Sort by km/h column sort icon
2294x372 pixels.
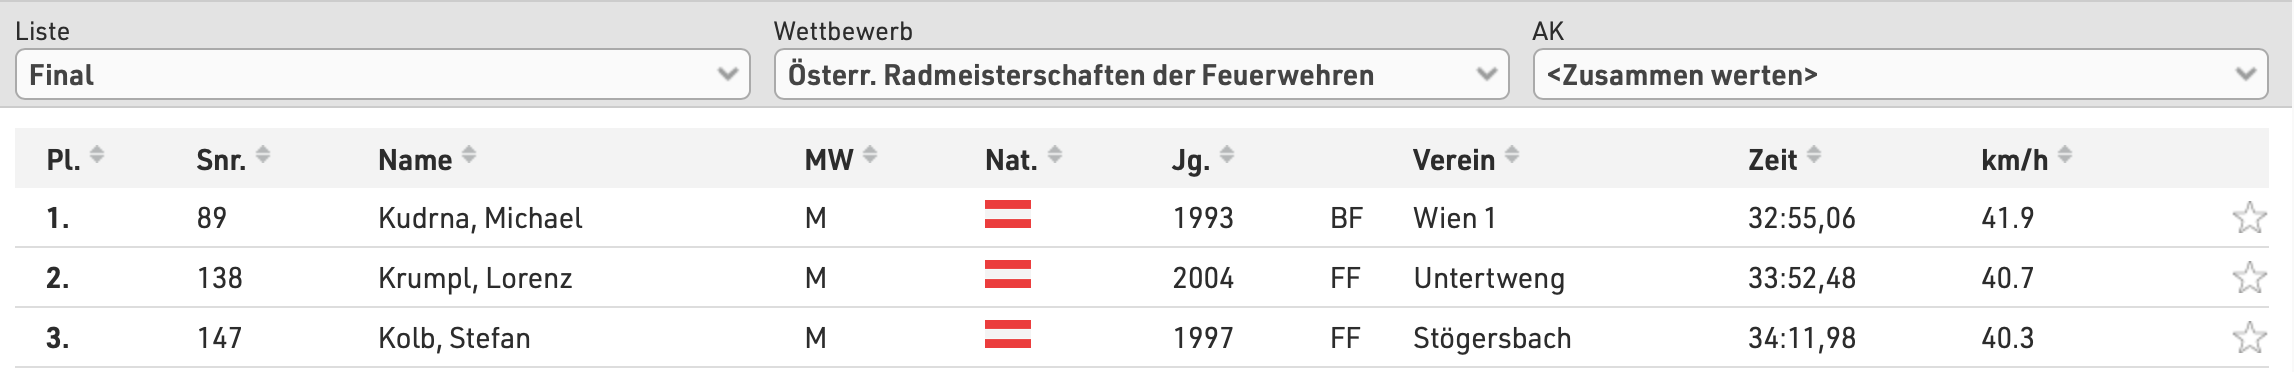click(x=2065, y=155)
